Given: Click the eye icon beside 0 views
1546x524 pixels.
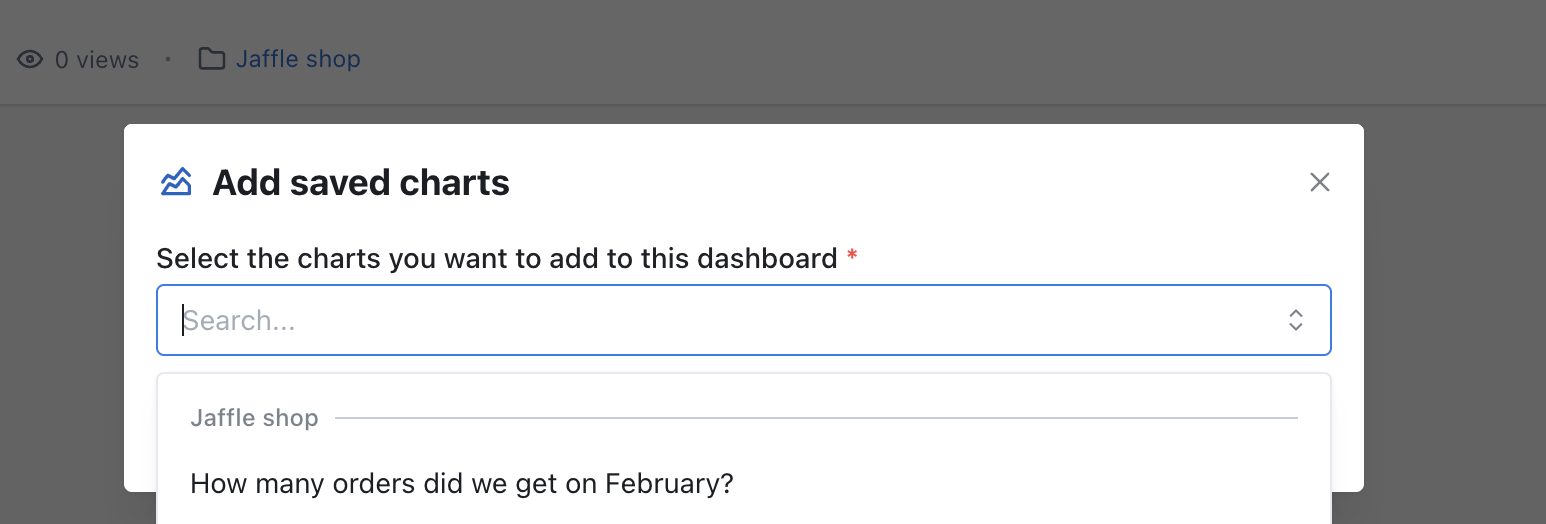Looking at the screenshot, I should [x=30, y=60].
